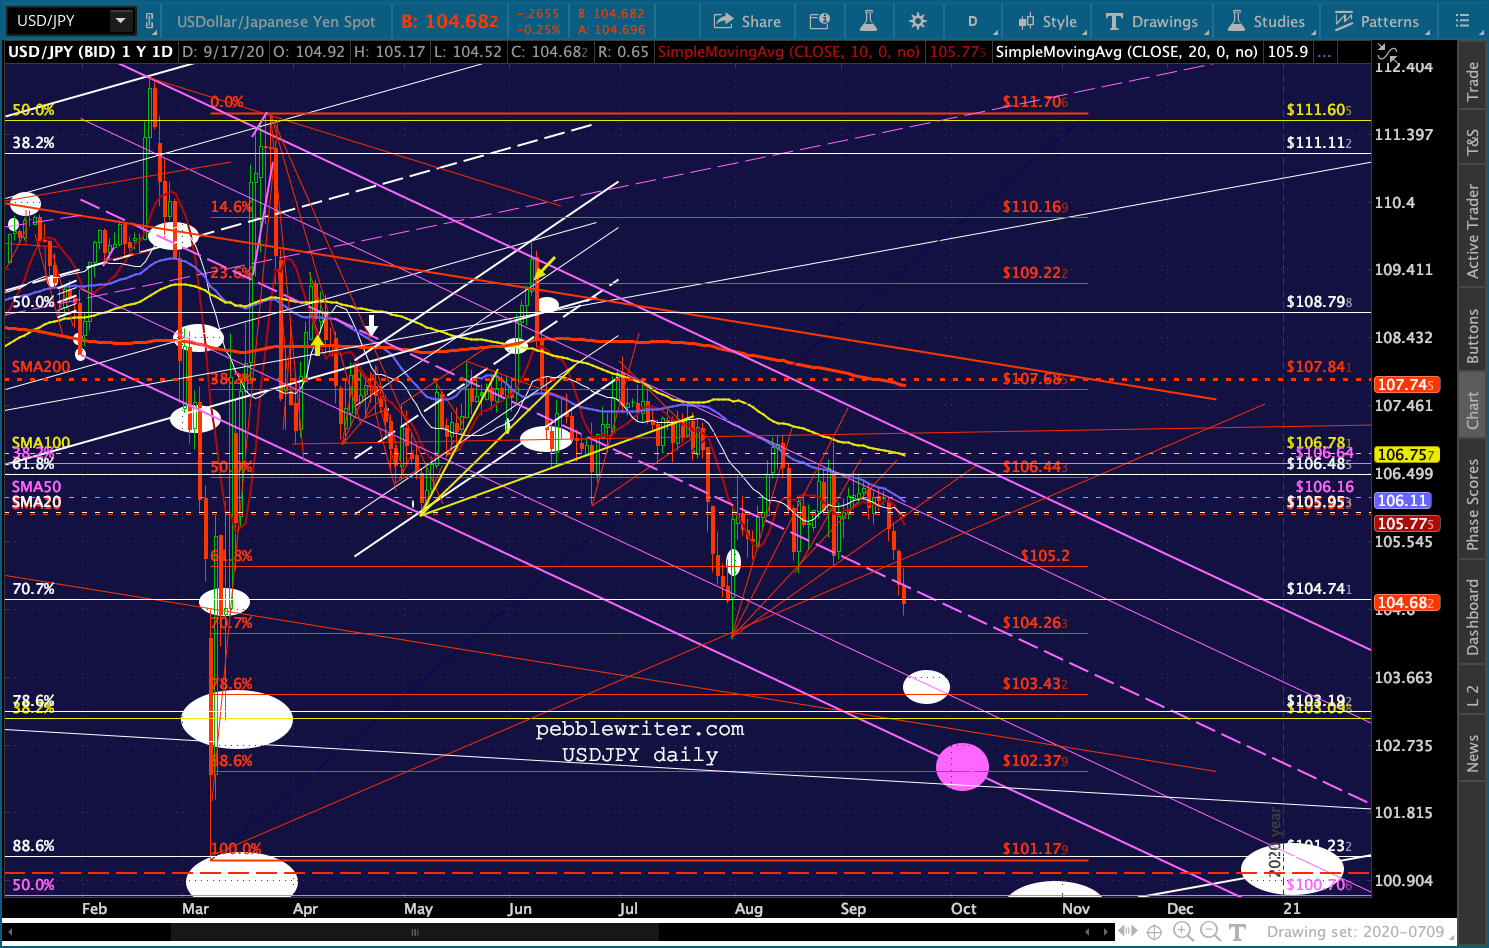1489x948 pixels.
Task: Click the 106.11 blue price bubble
Action: (1403, 501)
